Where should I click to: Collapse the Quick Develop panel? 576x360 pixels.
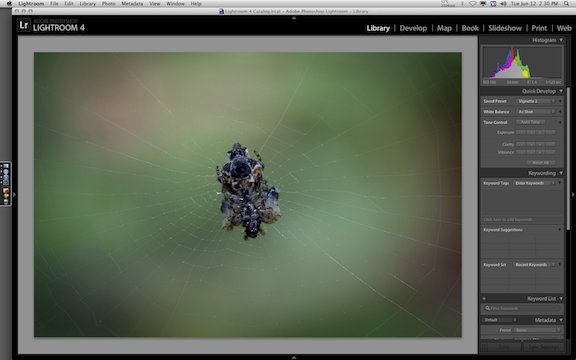click(x=561, y=91)
